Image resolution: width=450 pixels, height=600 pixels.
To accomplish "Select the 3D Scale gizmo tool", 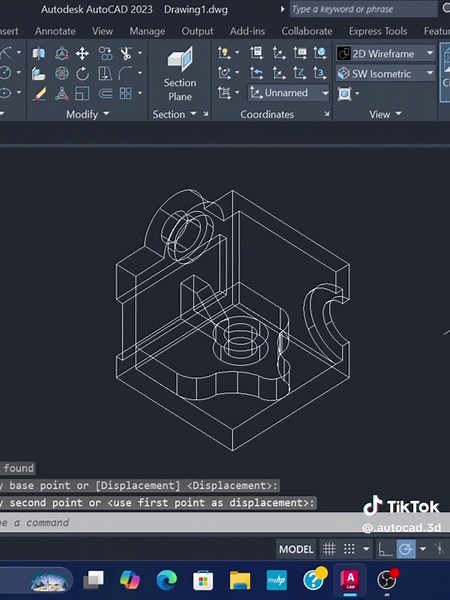I will click(x=62, y=93).
